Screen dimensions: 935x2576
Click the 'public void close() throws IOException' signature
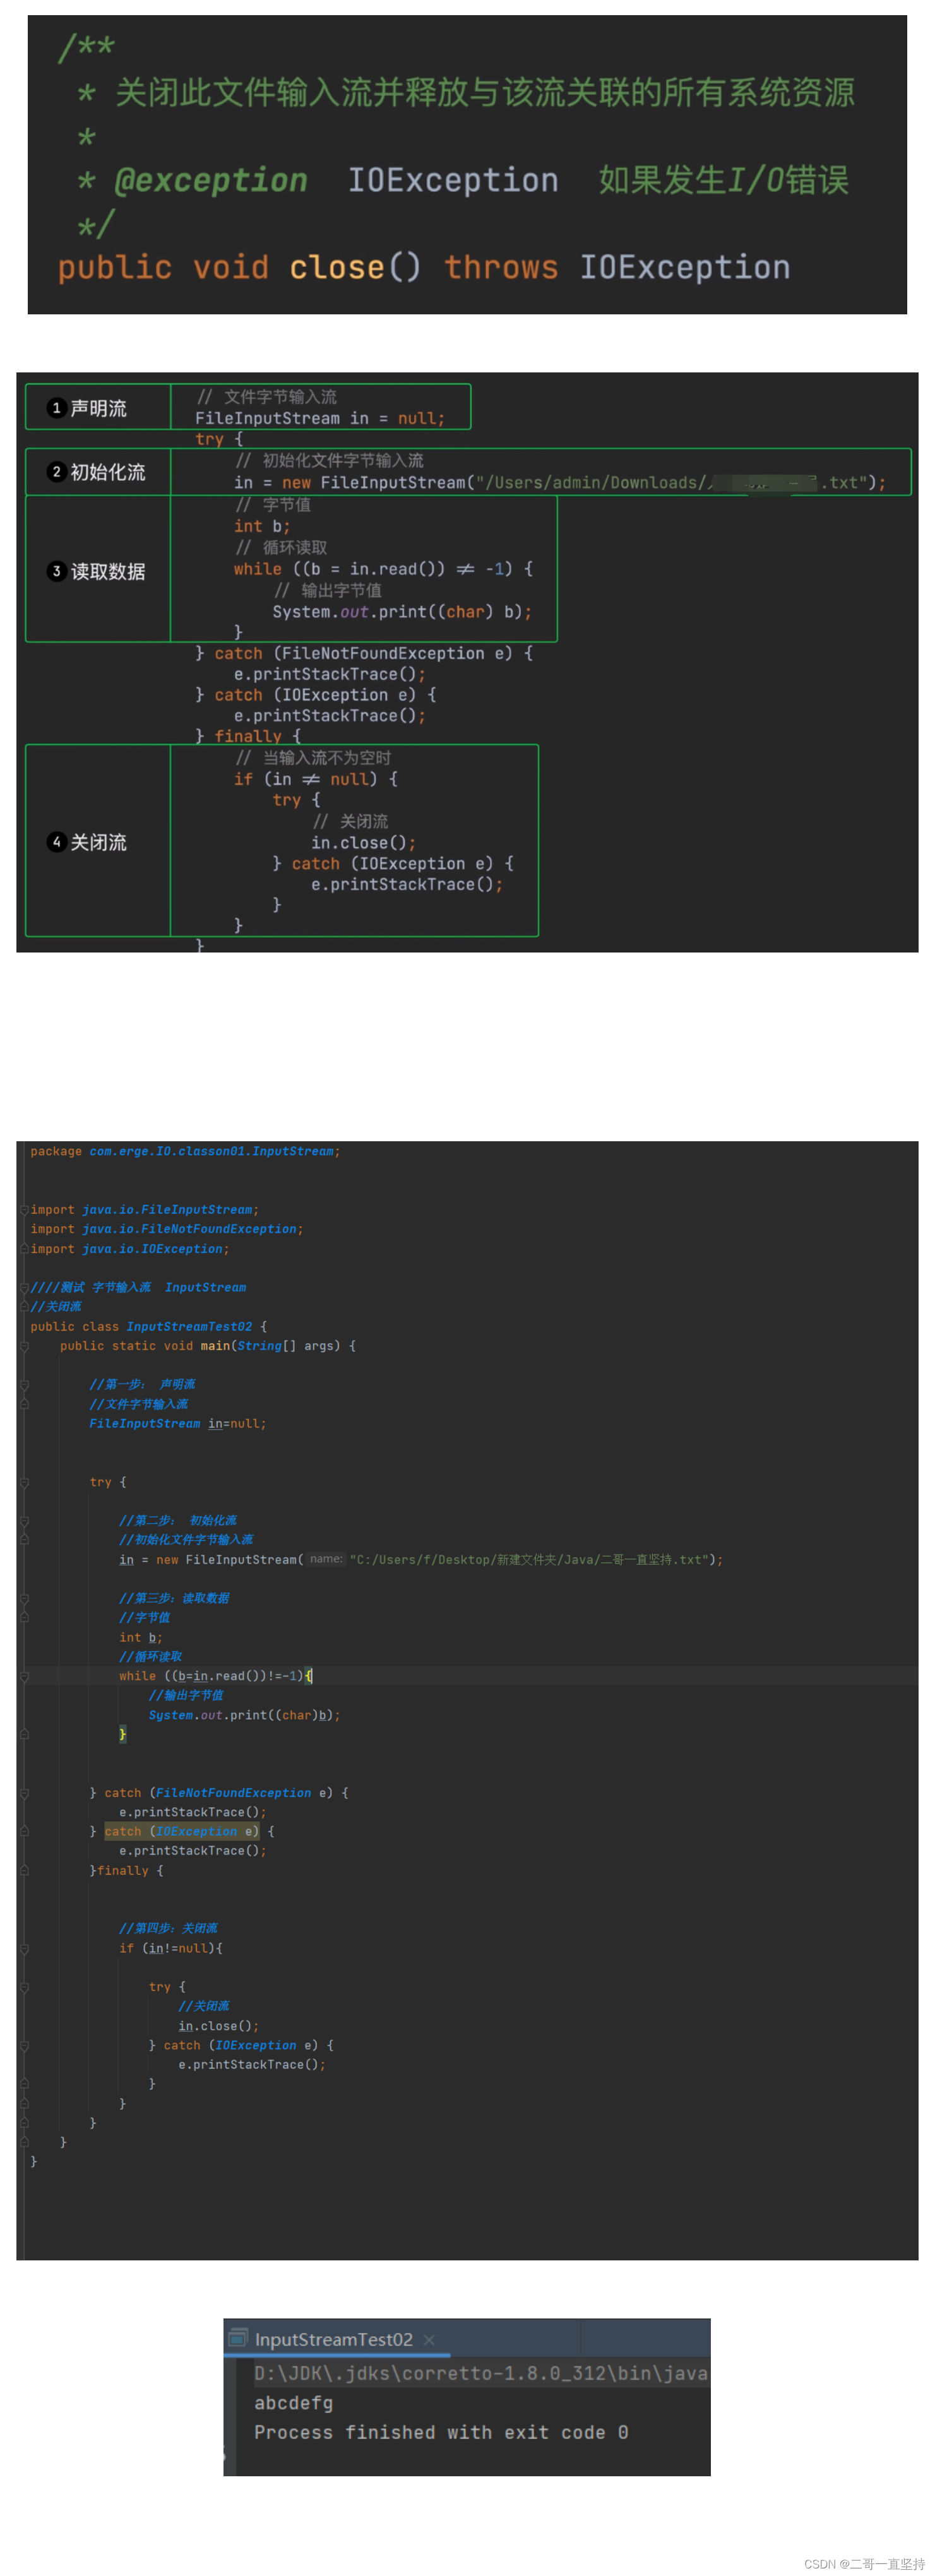pos(424,267)
